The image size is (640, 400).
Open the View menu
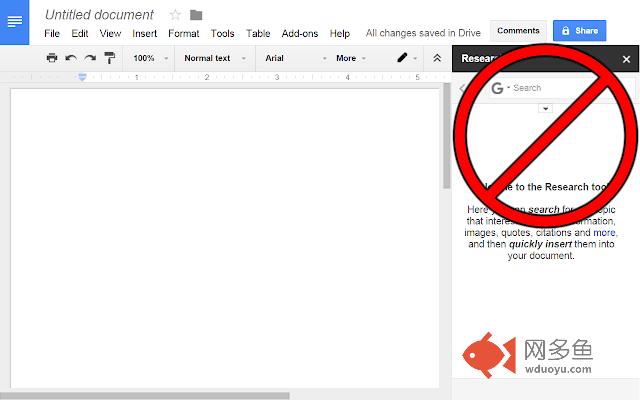tap(110, 33)
